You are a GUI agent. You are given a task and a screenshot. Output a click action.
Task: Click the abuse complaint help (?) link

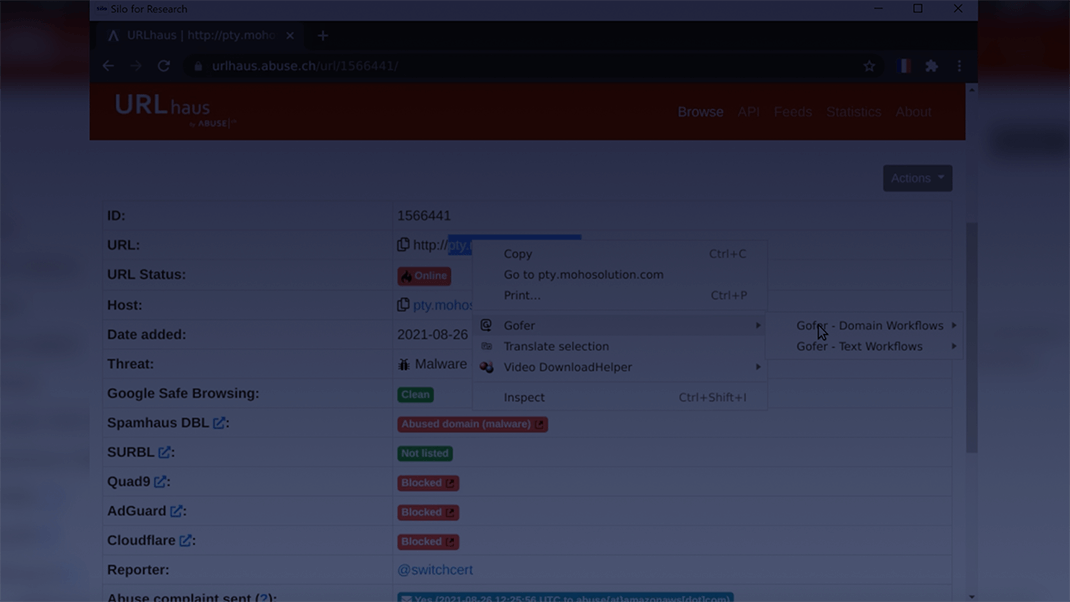pos(263,598)
